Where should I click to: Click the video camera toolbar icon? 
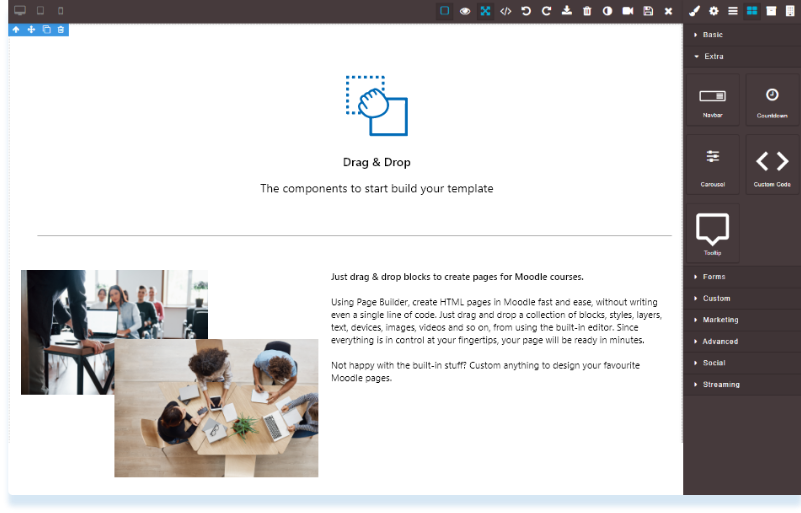click(x=628, y=11)
